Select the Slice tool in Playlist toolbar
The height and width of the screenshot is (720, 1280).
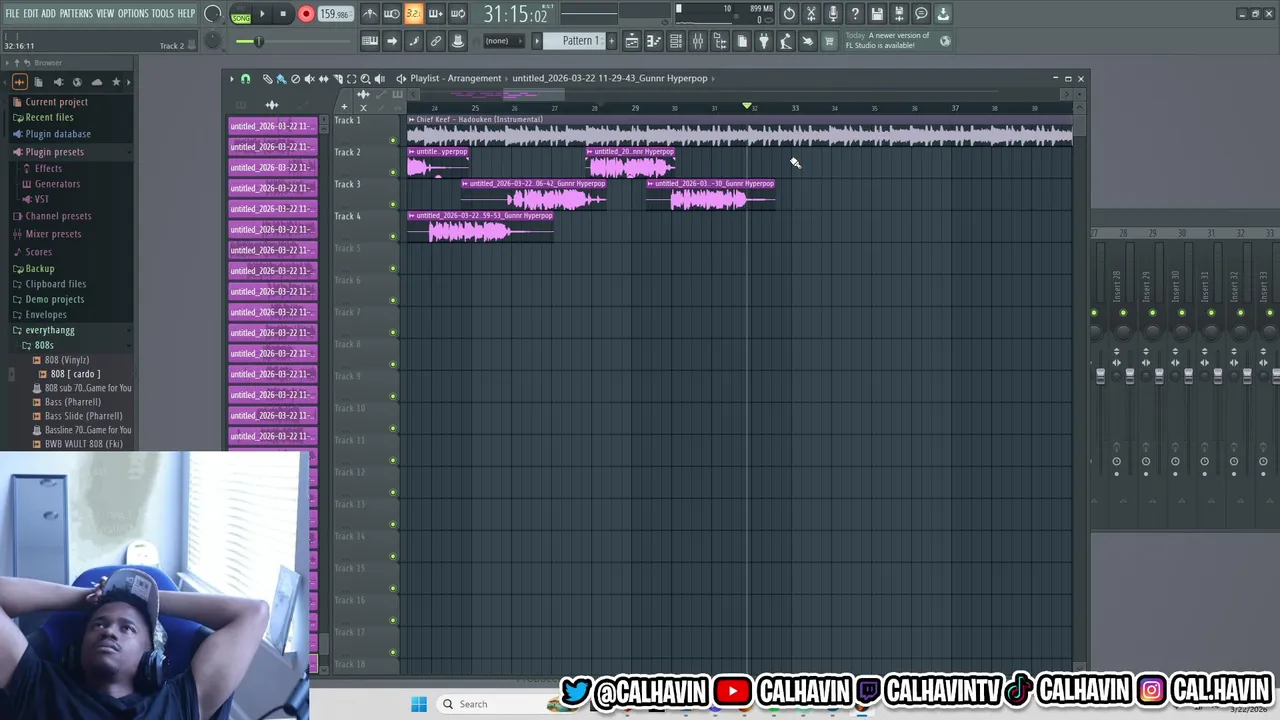(x=338, y=79)
